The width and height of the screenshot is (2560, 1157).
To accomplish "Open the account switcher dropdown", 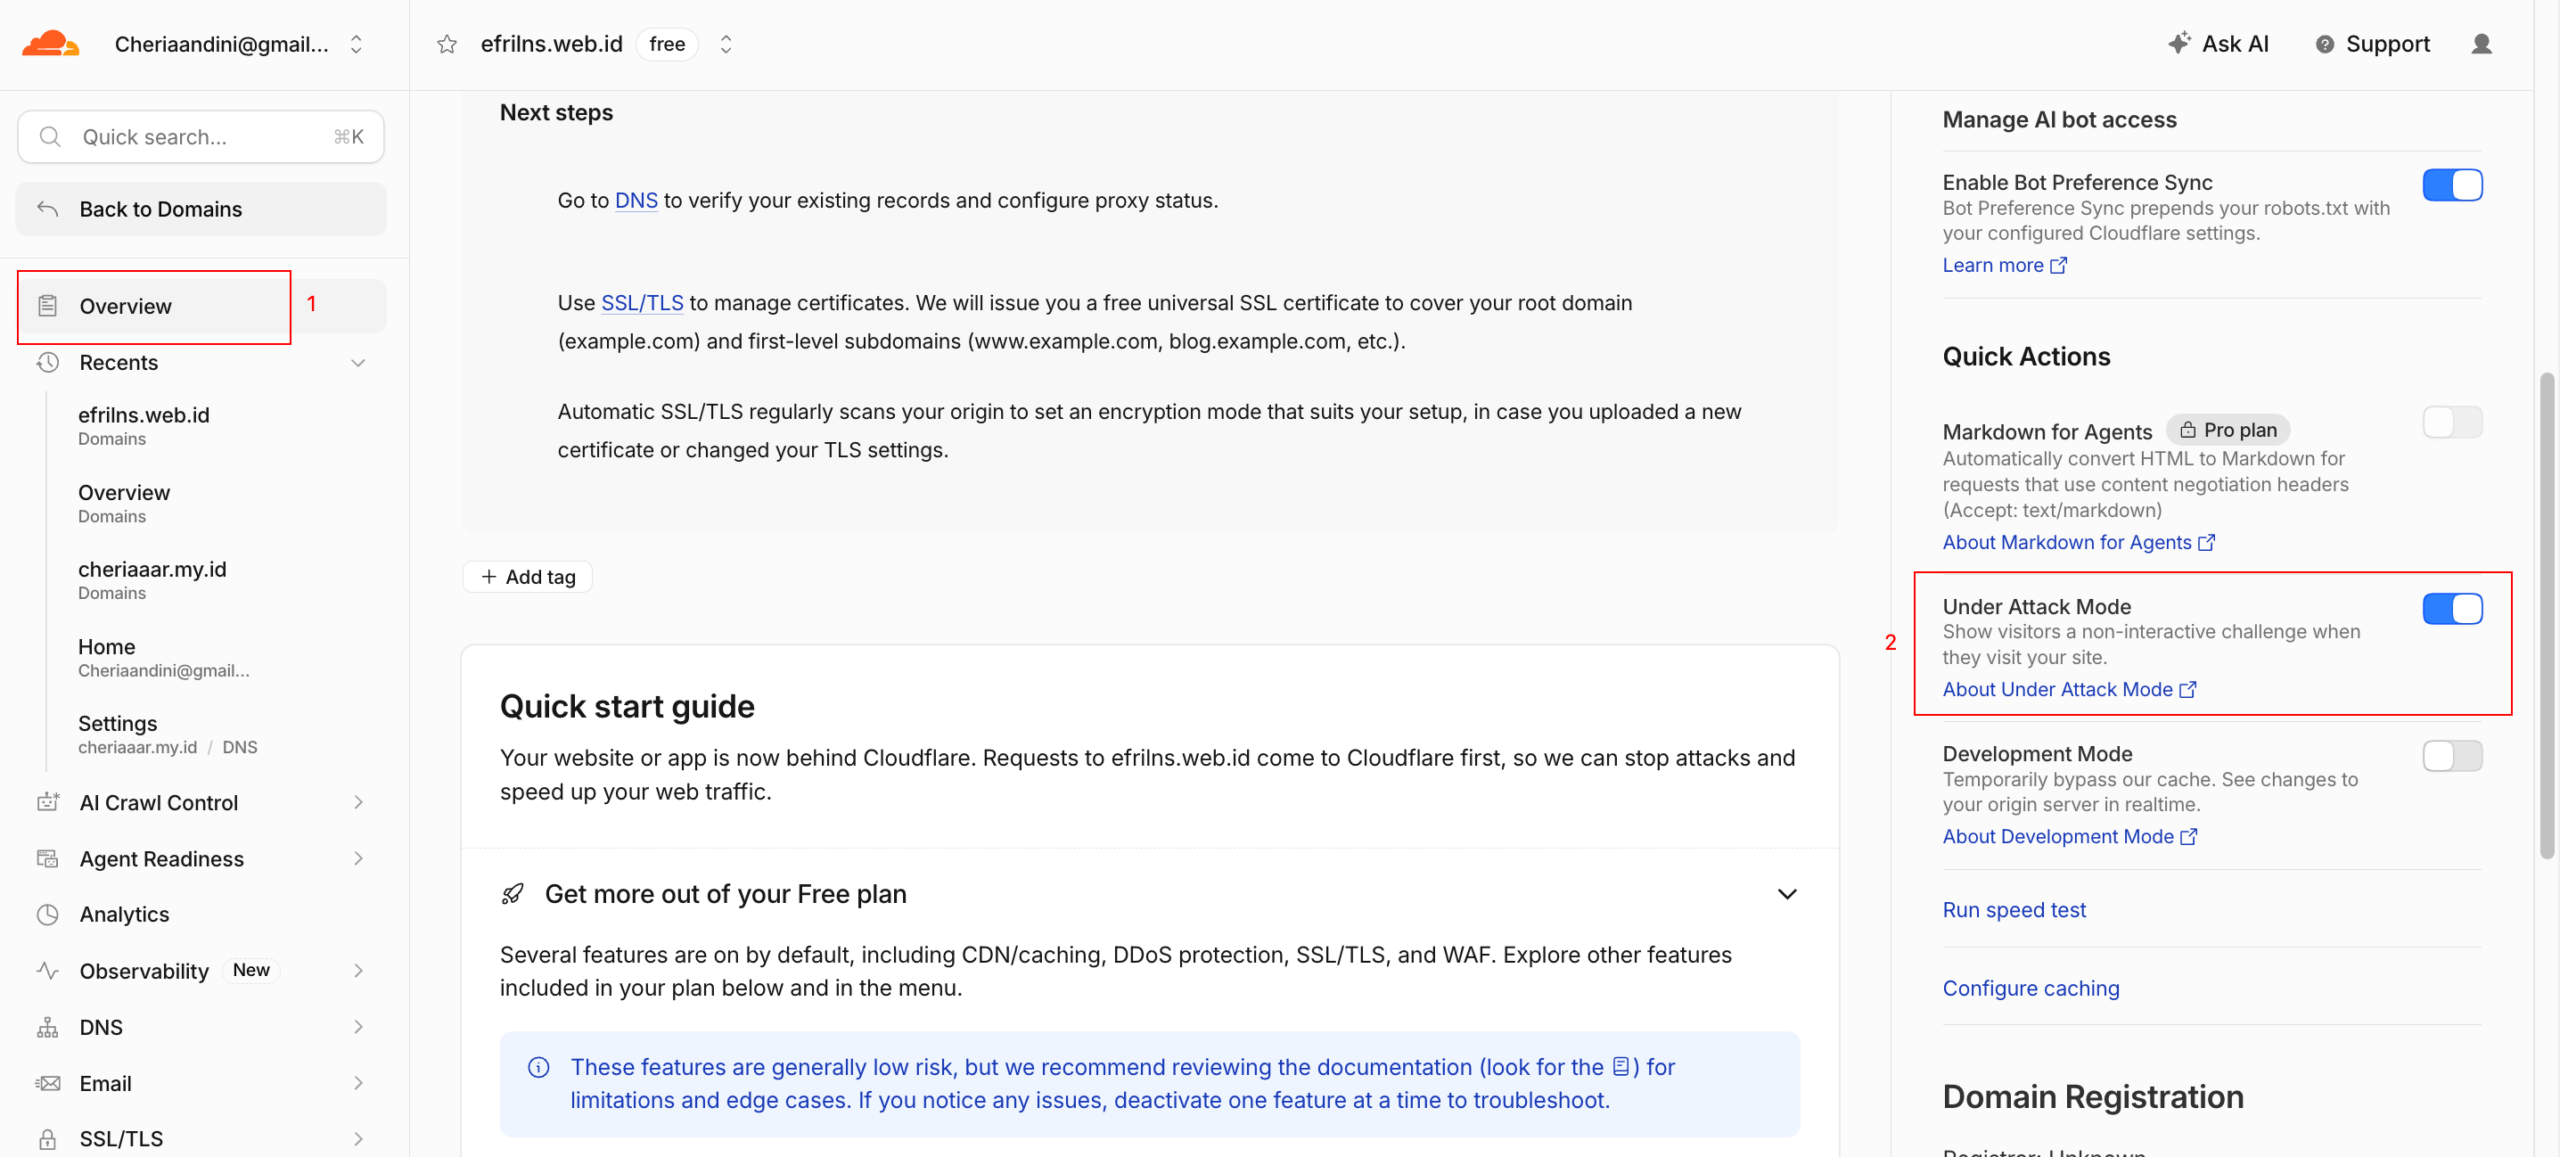I will [356, 44].
